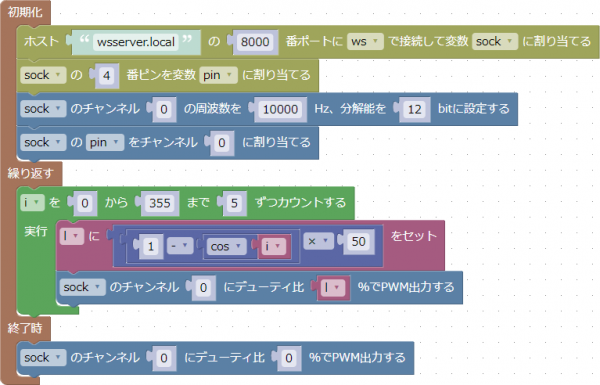Edit channel 0 in loop PWM output block
The image size is (600, 385).
[x=204, y=288]
